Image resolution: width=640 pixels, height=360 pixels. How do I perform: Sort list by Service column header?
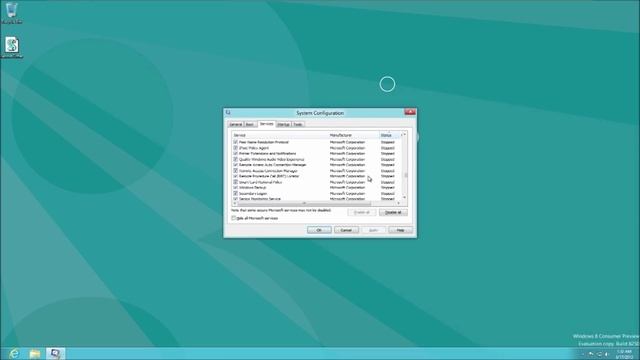coord(280,135)
